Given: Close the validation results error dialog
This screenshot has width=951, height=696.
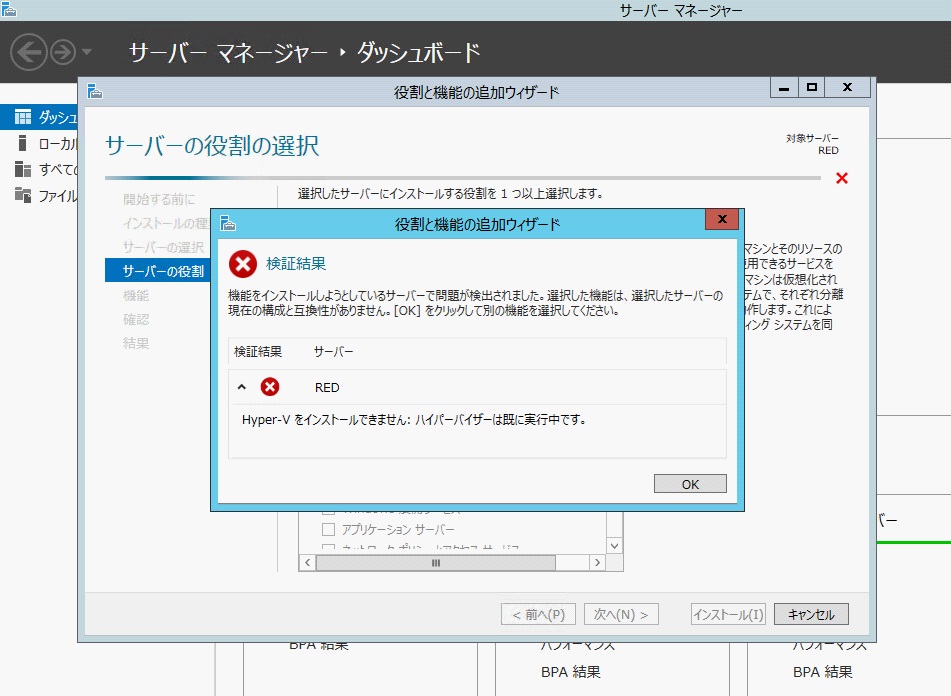Looking at the screenshot, I should (722, 219).
